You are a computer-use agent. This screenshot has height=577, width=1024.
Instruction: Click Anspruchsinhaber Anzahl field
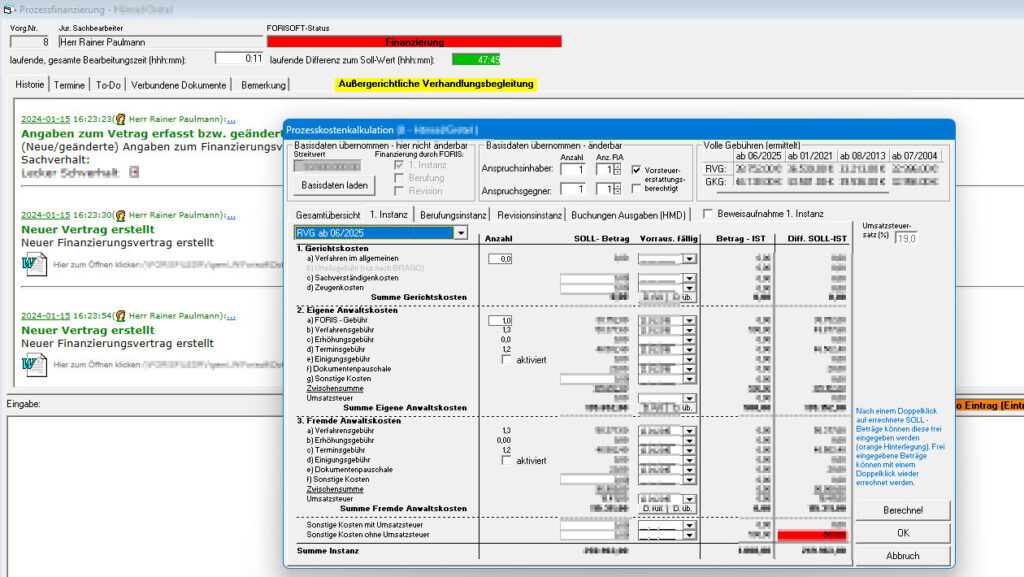573,170
